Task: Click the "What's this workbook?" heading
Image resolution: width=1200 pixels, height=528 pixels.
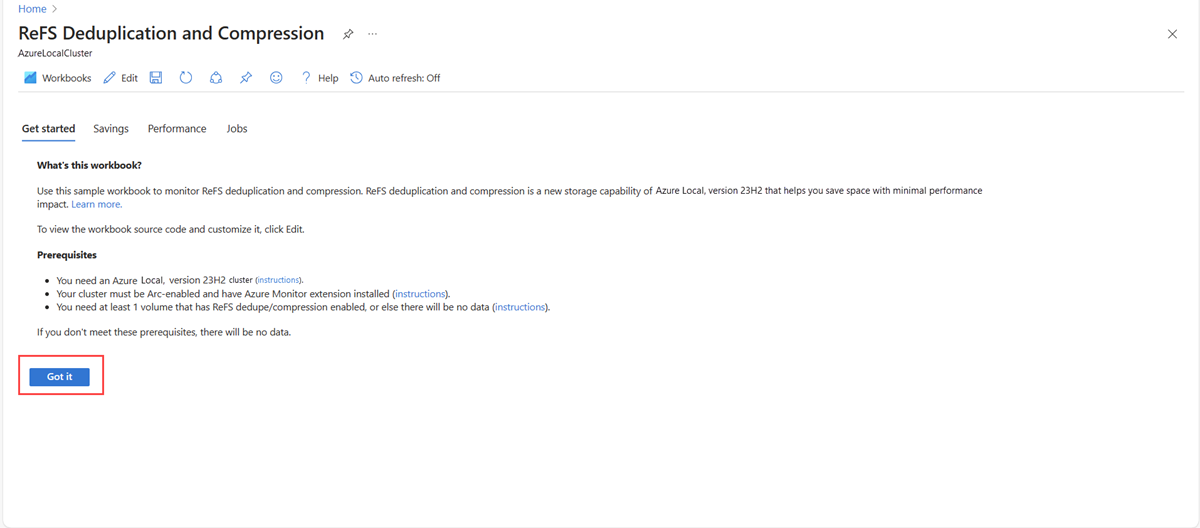Action: point(90,165)
